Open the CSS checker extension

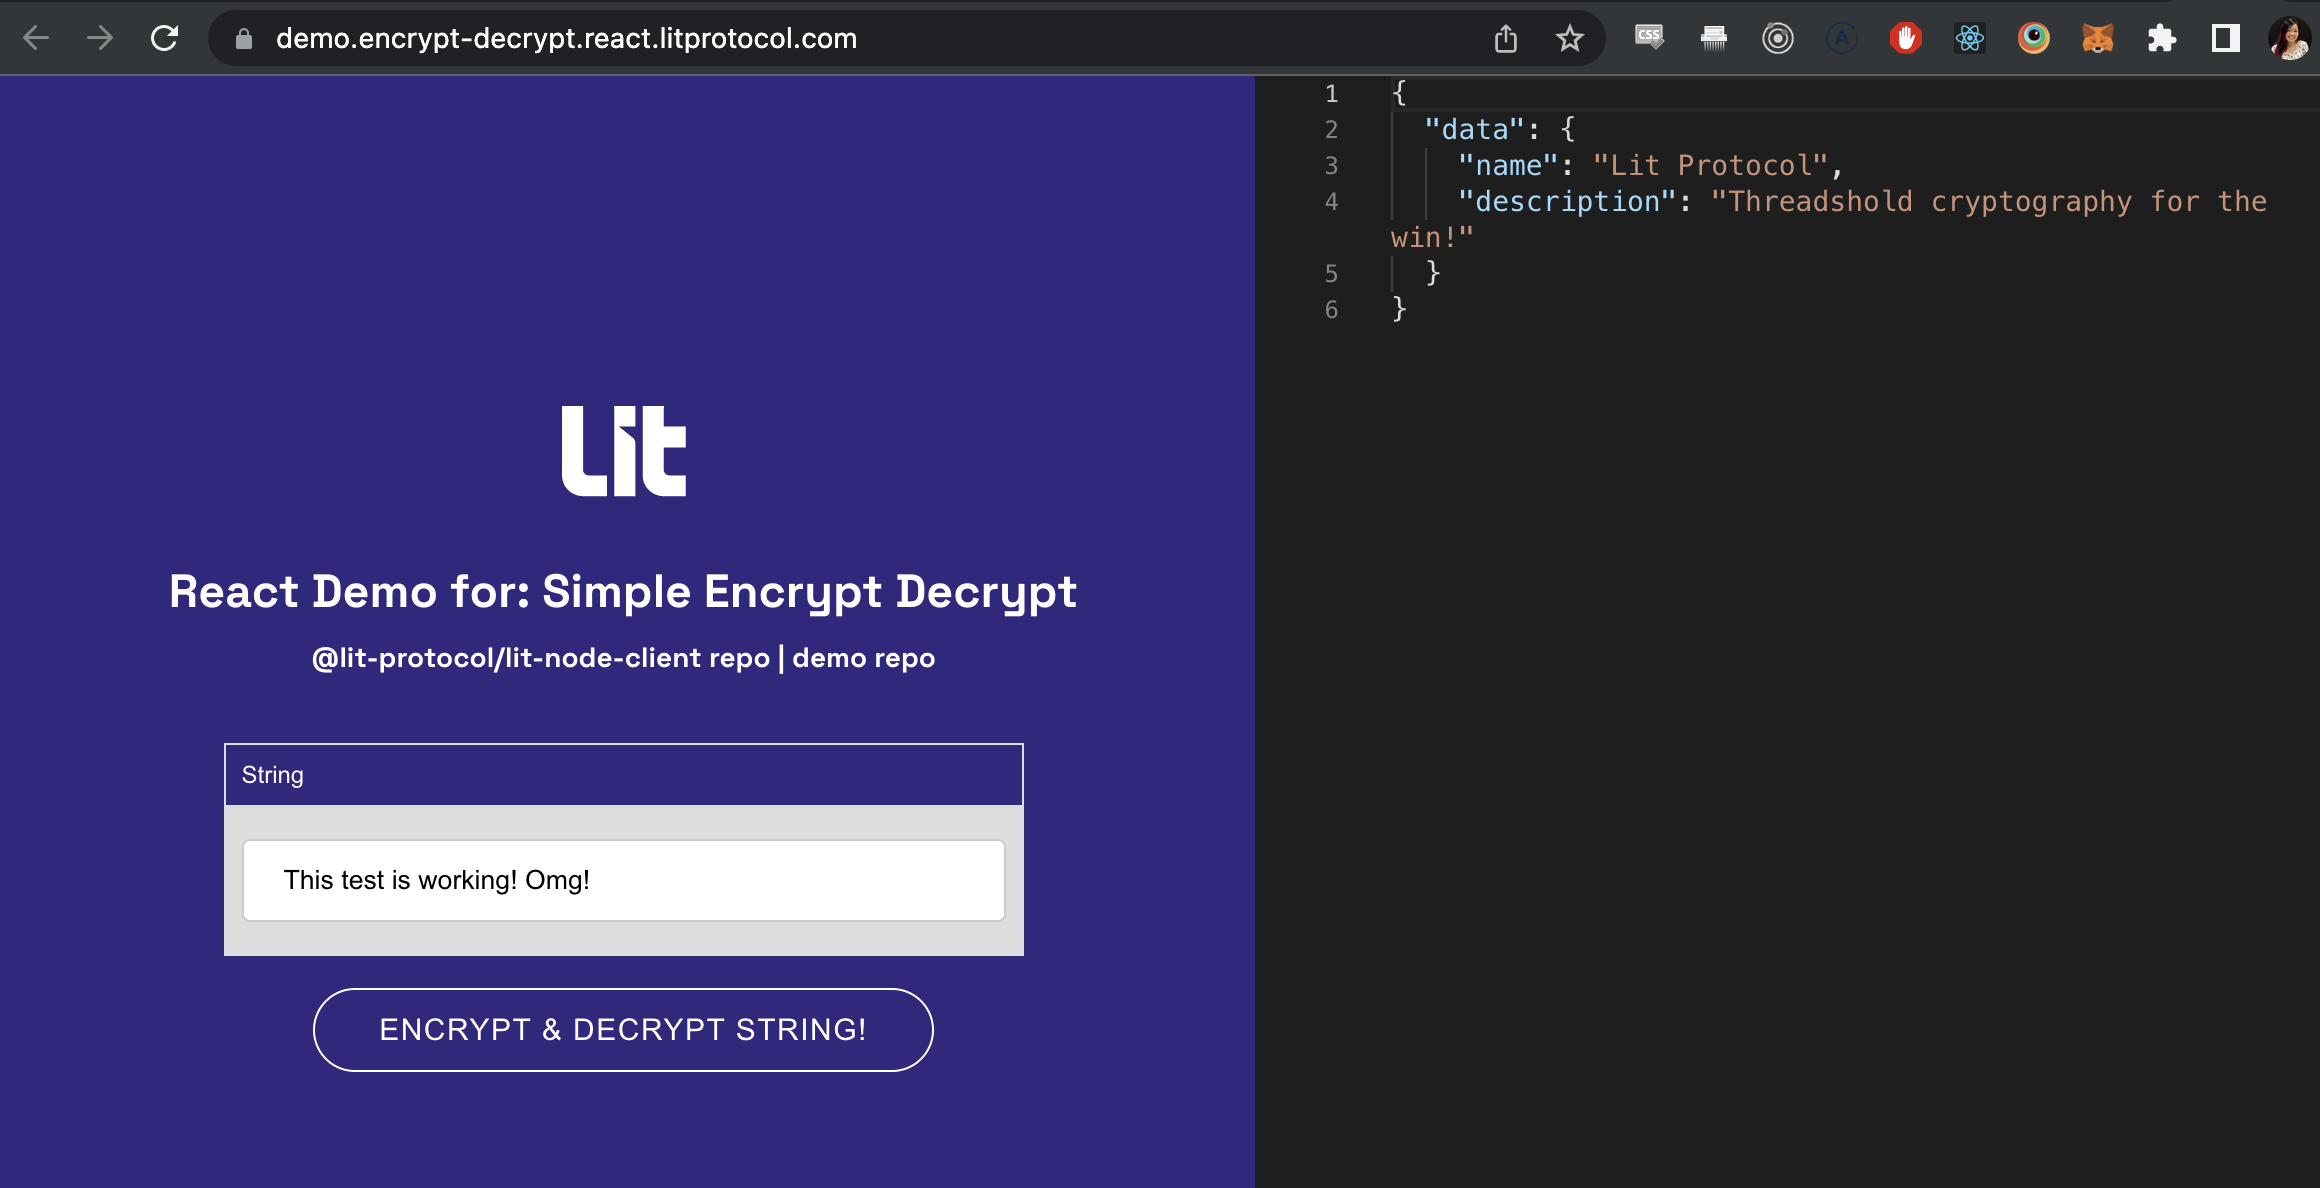1649,38
